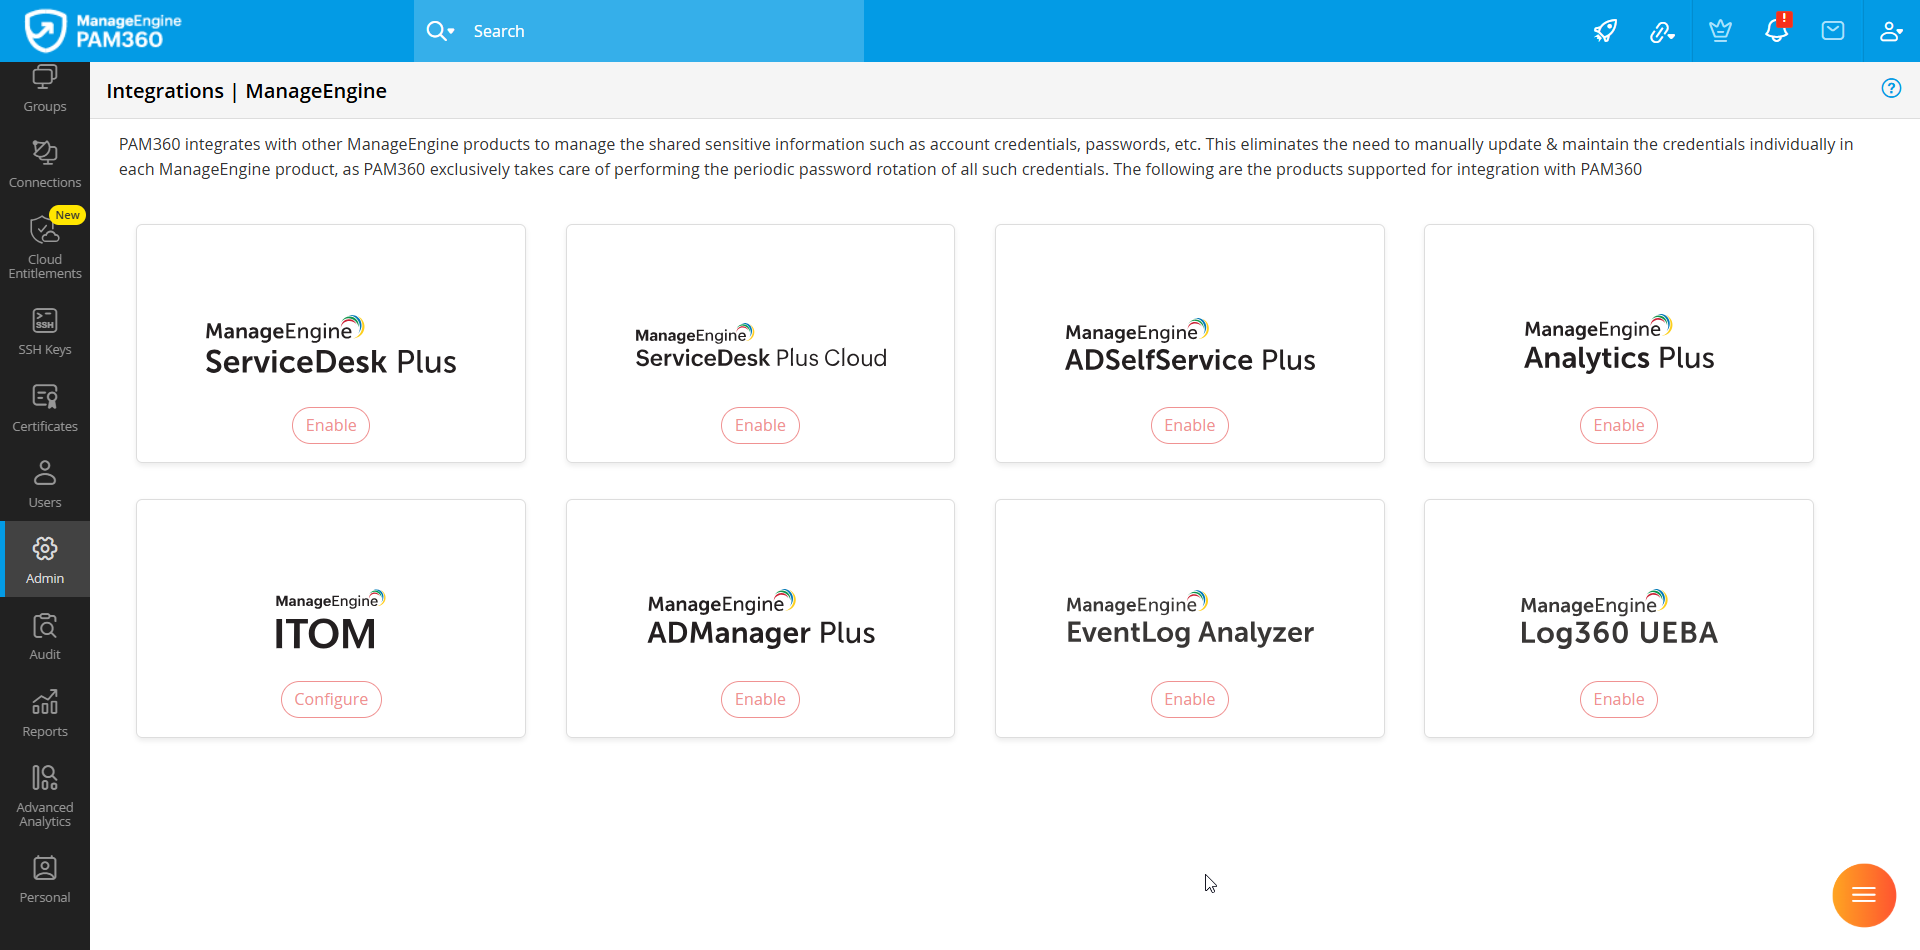Click the ManageEngine PAM360 logo
The width and height of the screenshot is (1920, 950).
pyautogui.click(x=103, y=31)
